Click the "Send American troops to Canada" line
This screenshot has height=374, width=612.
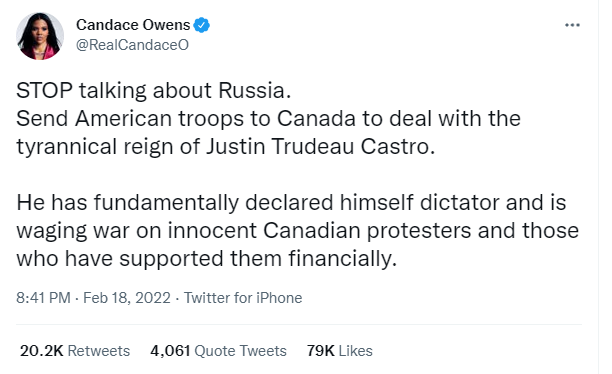point(269,118)
